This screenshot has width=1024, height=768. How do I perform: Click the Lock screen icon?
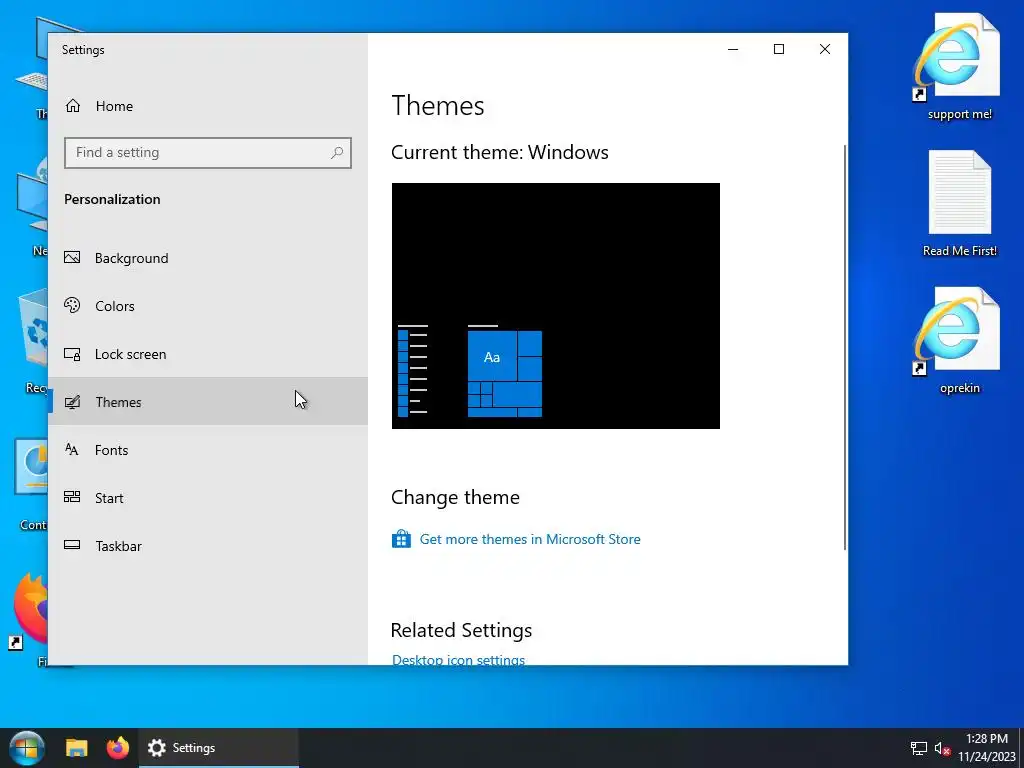pyautogui.click(x=72, y=354)
